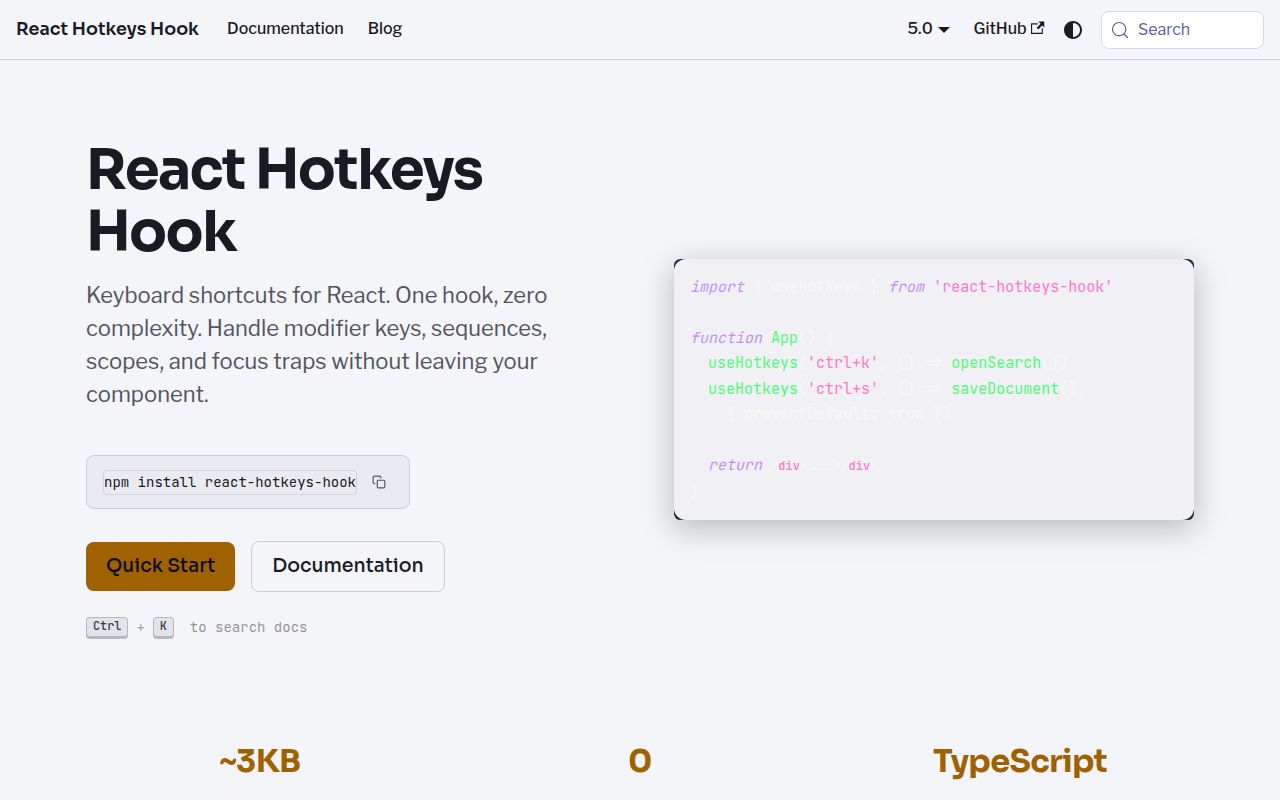Click the 'ctrl+s' string in code sample
This screenshot has width=1280, height=800.
pos(843,389)
